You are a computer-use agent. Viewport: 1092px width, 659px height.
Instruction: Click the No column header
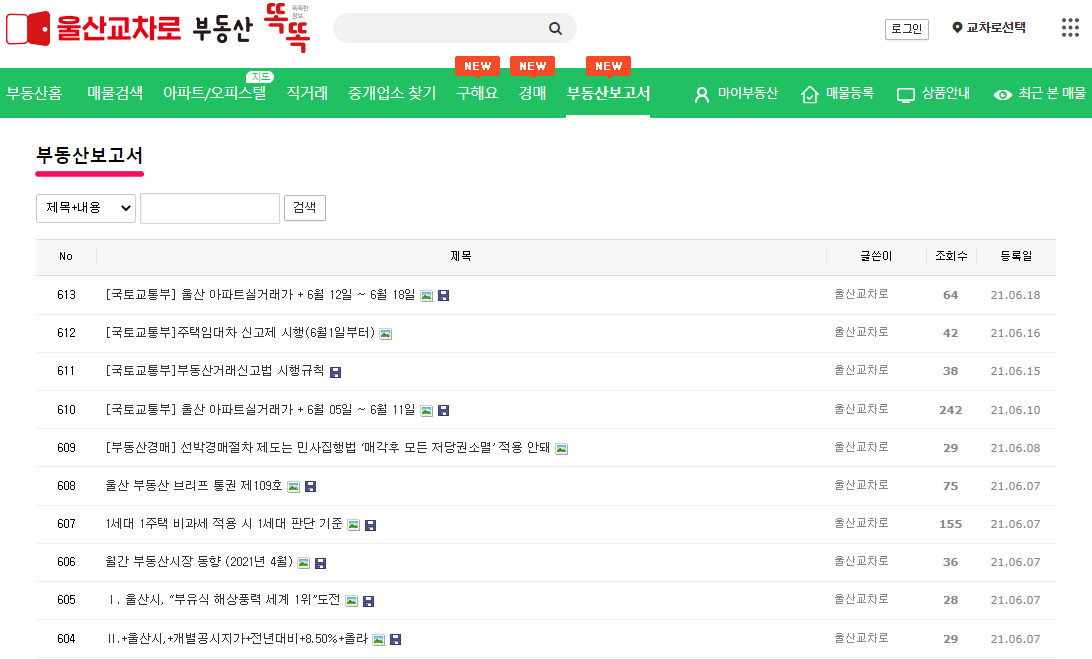[x=66, y=256]
